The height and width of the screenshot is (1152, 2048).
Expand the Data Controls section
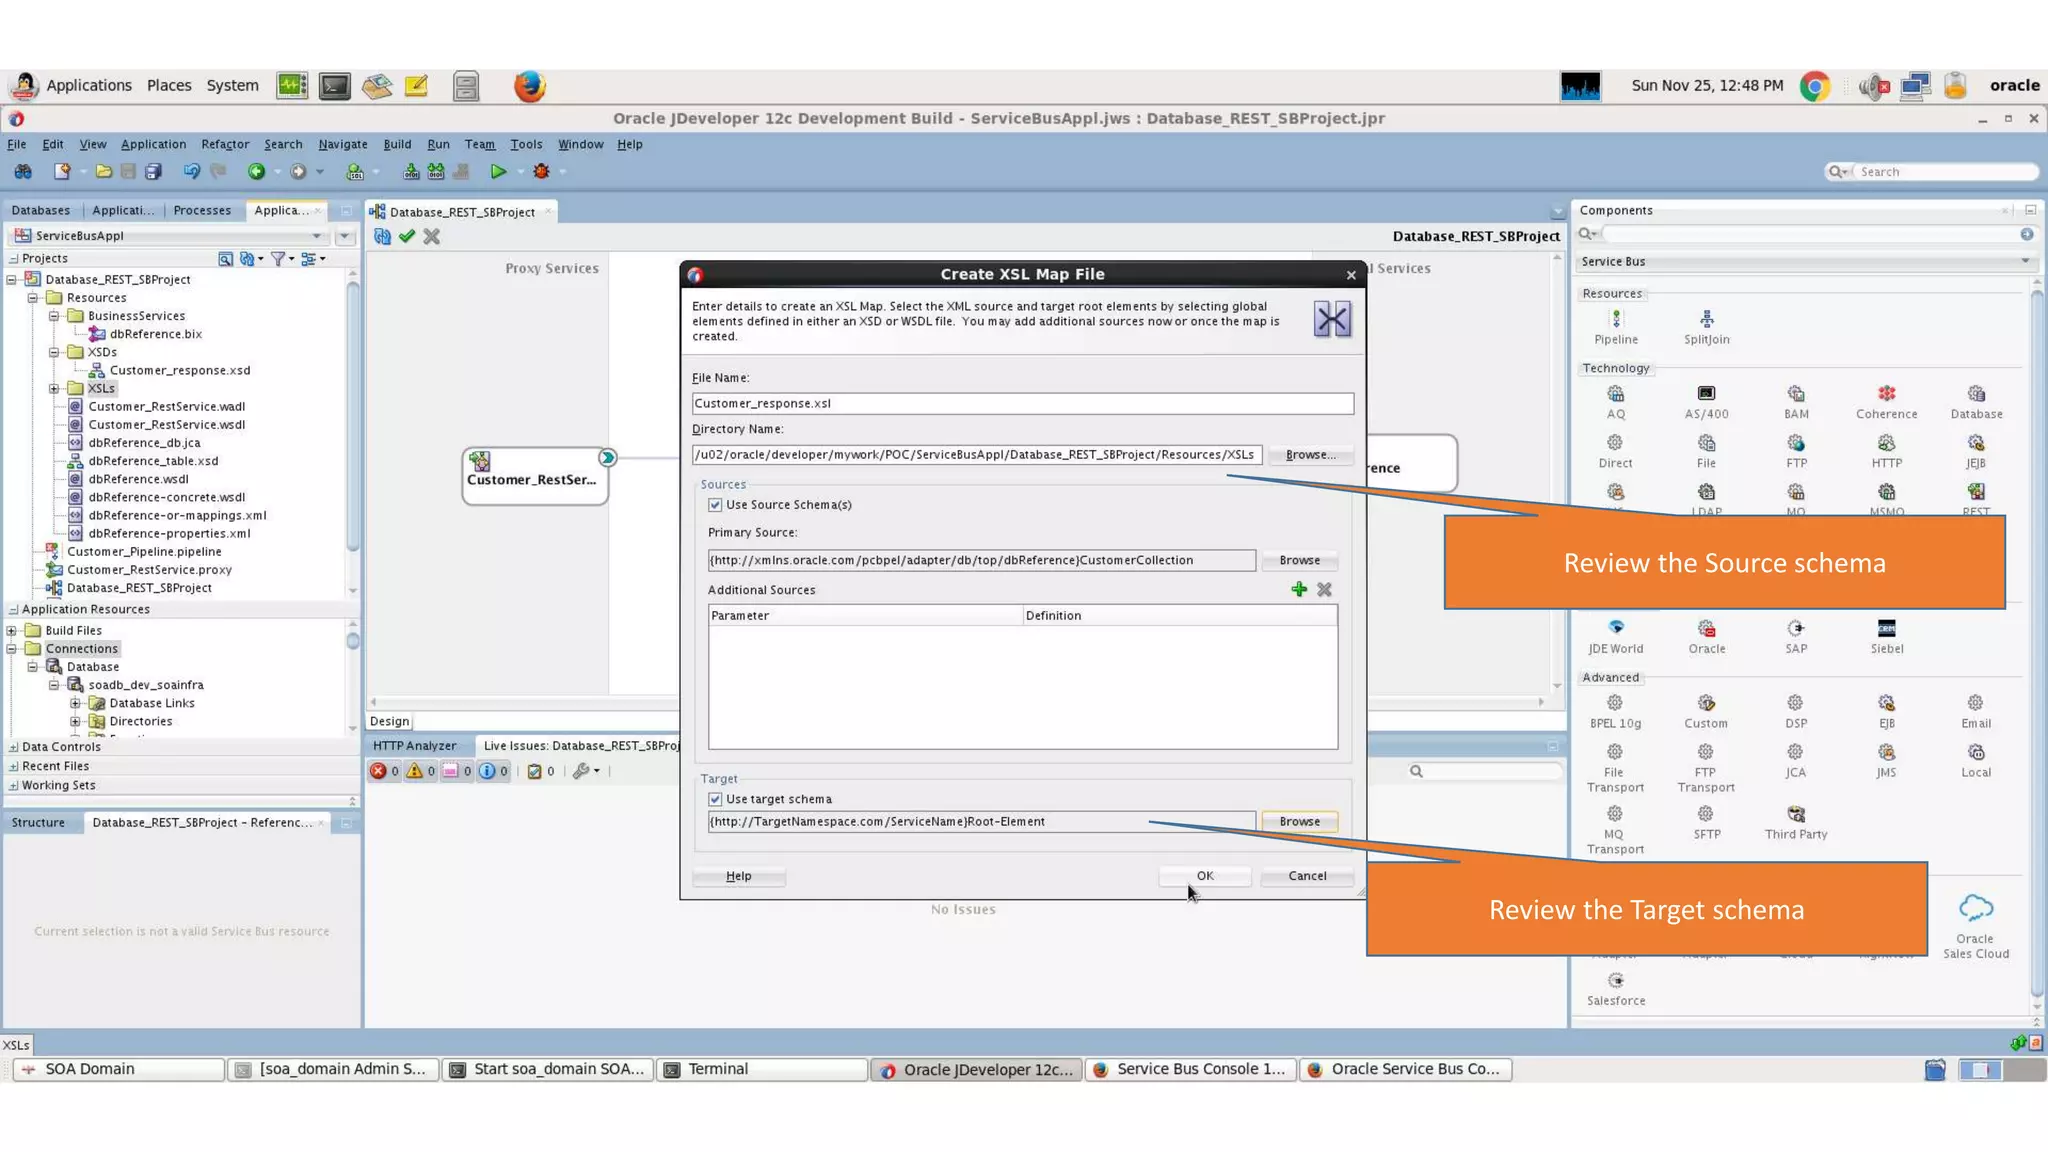tap(13, 747)
